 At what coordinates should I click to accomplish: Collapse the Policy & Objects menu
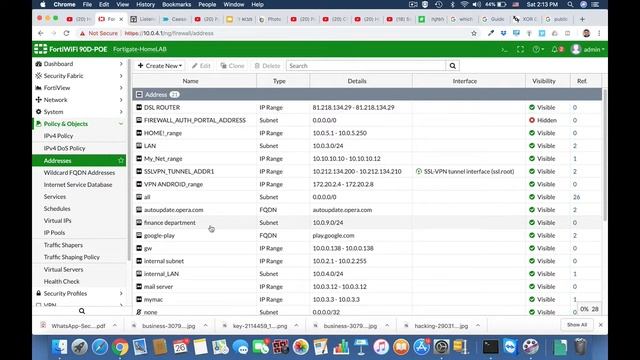pyautogui.click(x=79, y=124)
